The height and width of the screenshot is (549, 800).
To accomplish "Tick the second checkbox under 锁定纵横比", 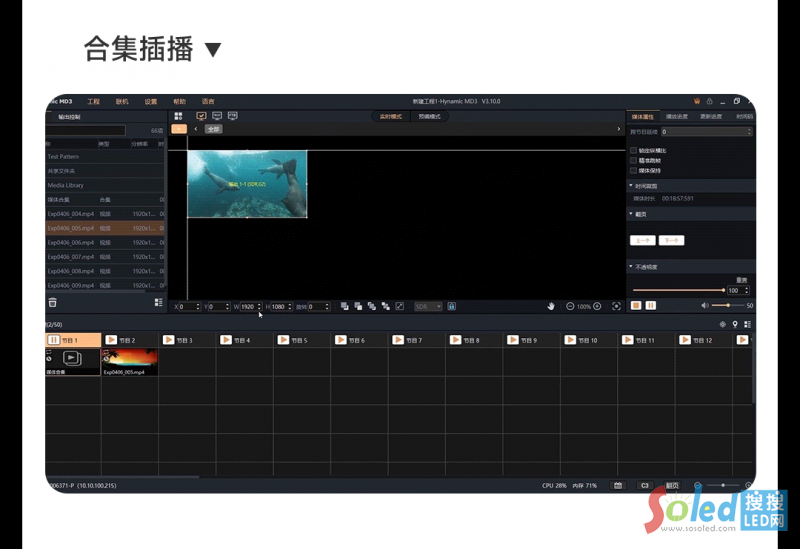I will 633,161.
